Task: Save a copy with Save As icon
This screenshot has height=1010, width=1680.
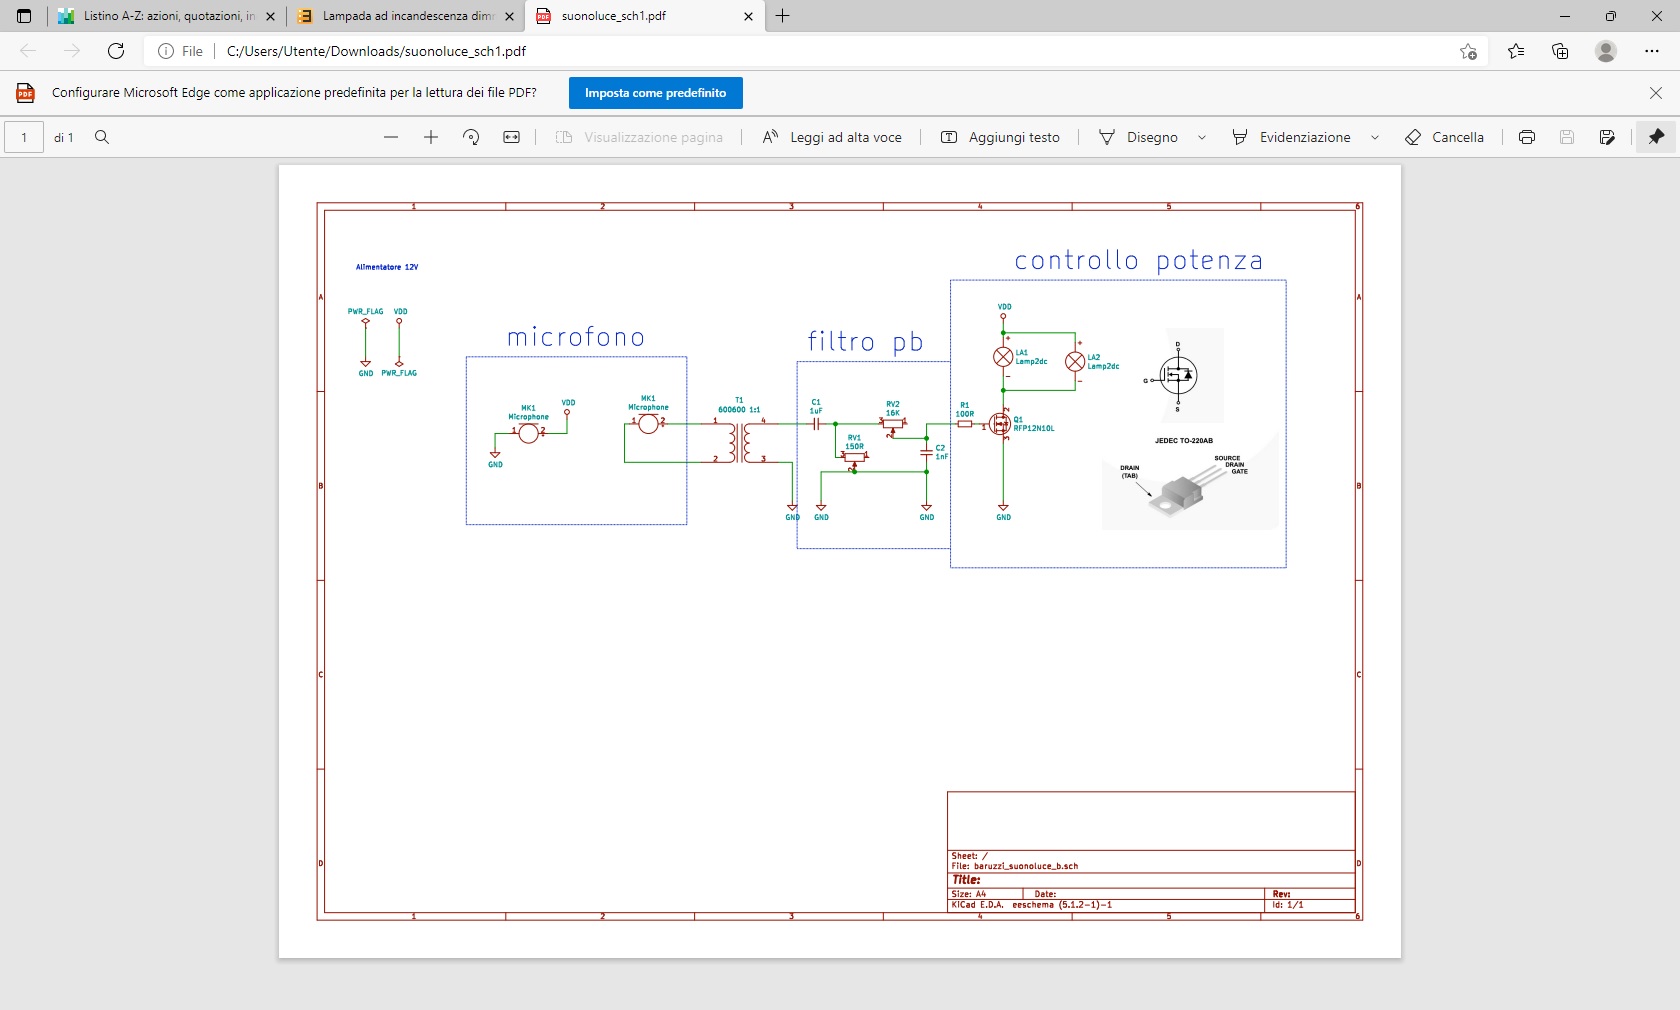Action: [x=1606, y=137]
